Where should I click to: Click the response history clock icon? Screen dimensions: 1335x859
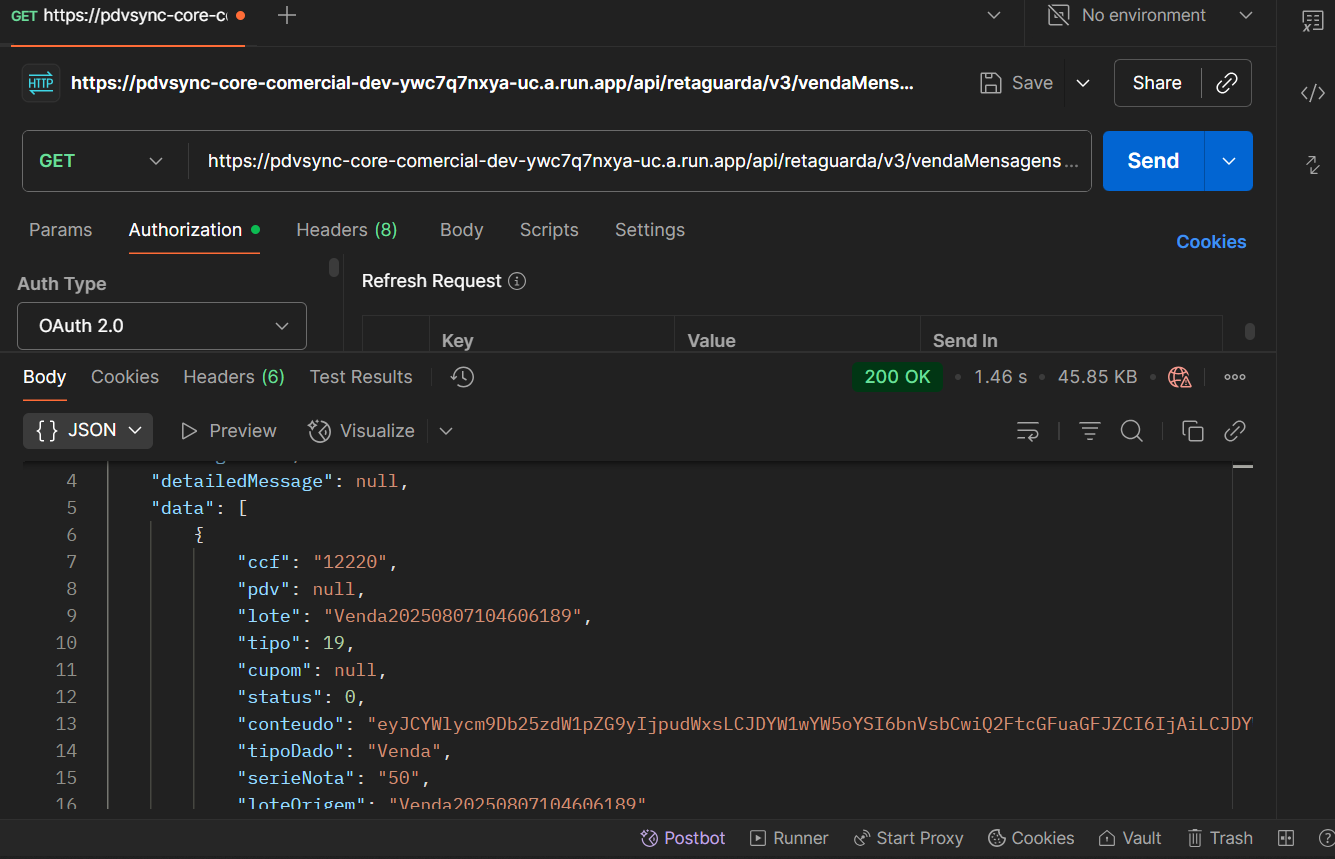tap(462, 377)
